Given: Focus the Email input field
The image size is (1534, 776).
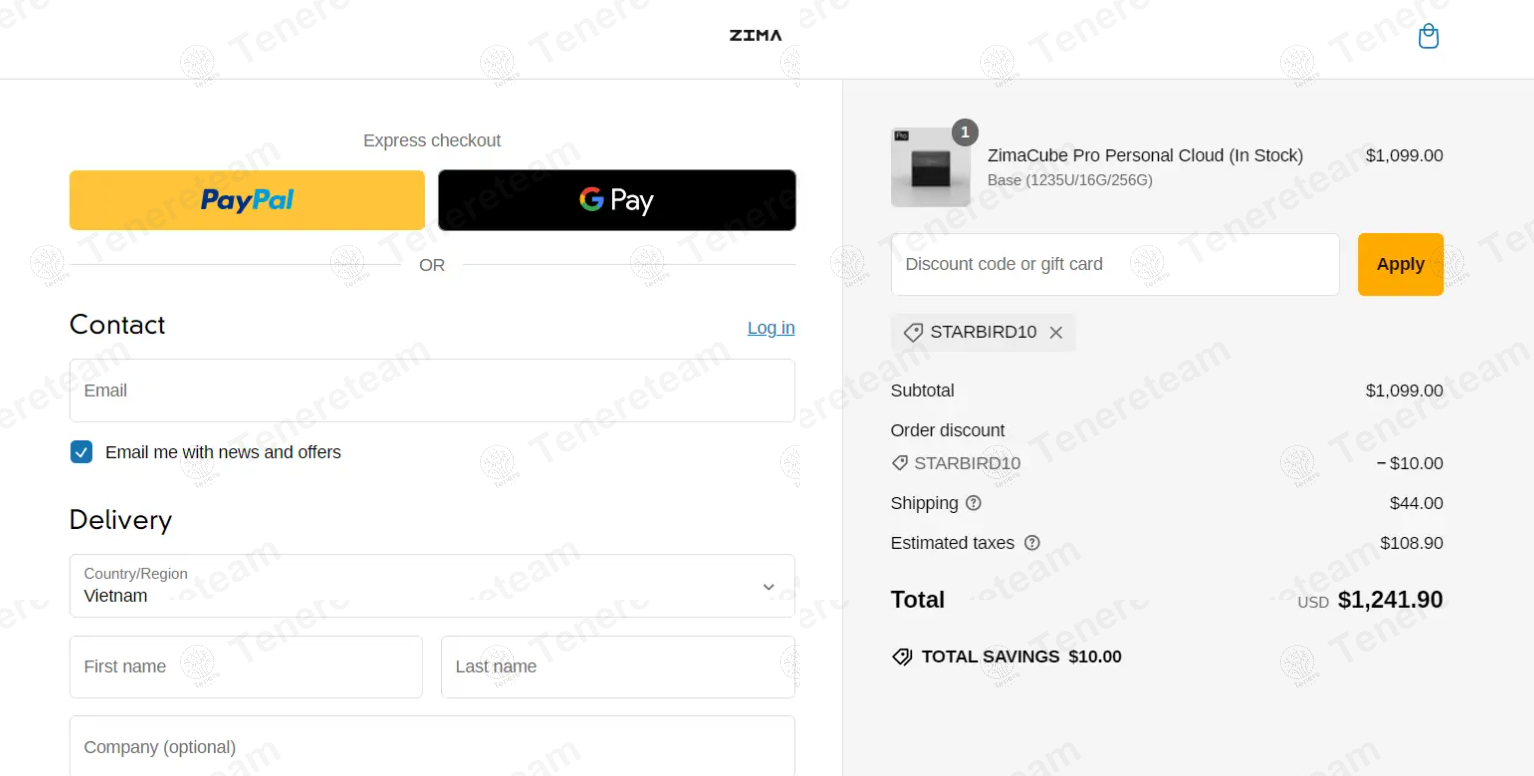Looking at the screenshot, I should (432, 391).
